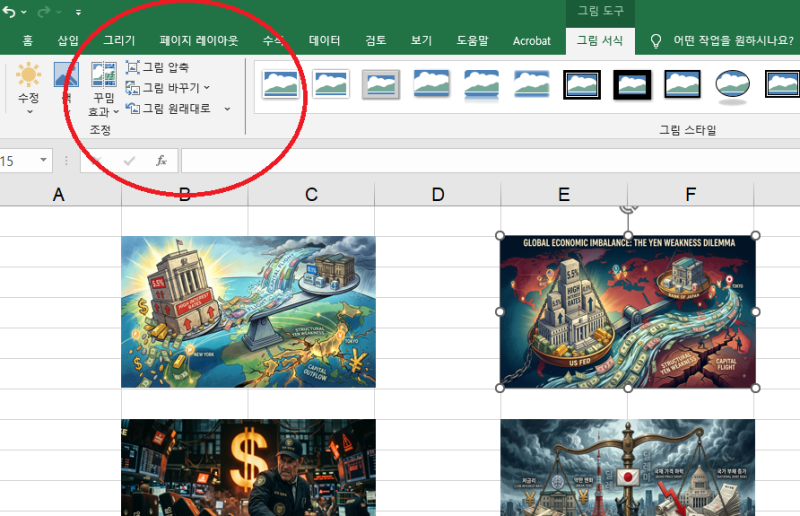Apply the first picture style, simple white frame

(x=280, y=84)
